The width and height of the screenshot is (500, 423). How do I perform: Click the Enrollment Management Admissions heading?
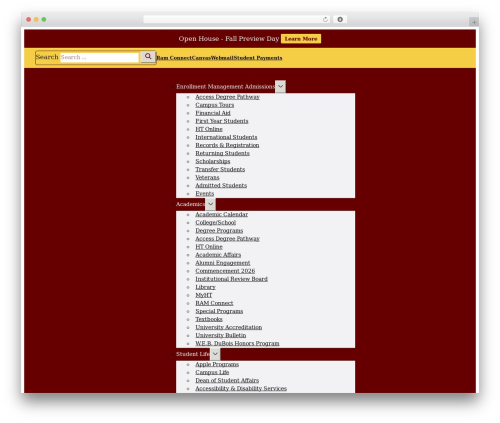pos(226,86)
